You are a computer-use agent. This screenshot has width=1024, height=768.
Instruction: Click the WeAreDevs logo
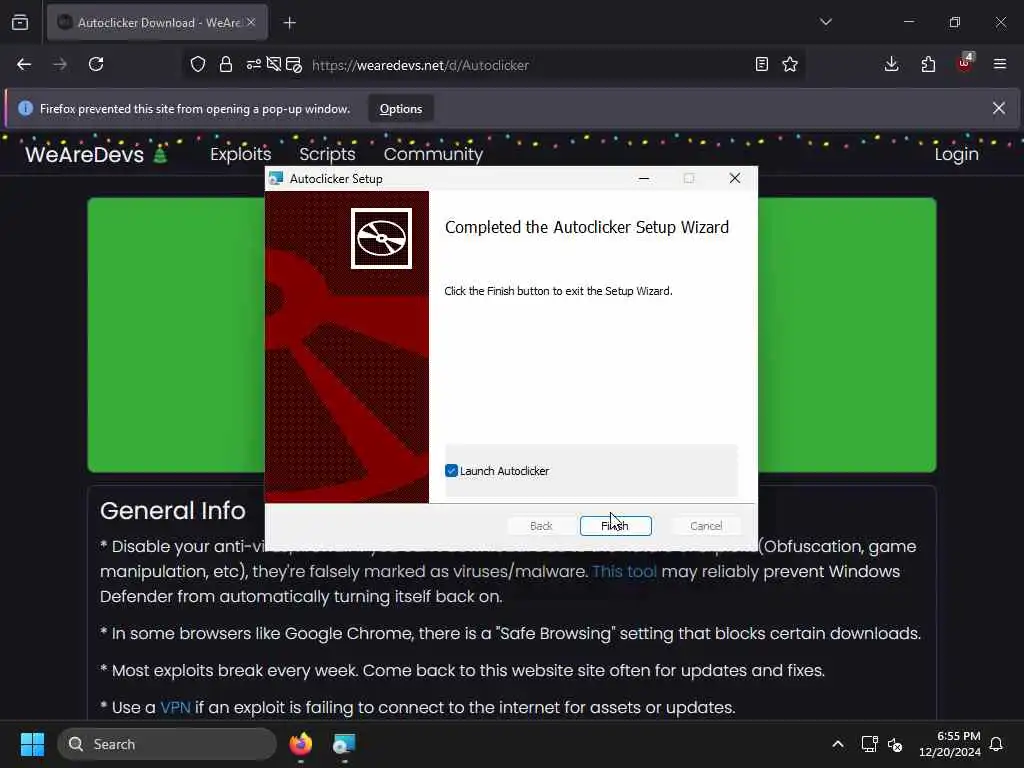97,154
